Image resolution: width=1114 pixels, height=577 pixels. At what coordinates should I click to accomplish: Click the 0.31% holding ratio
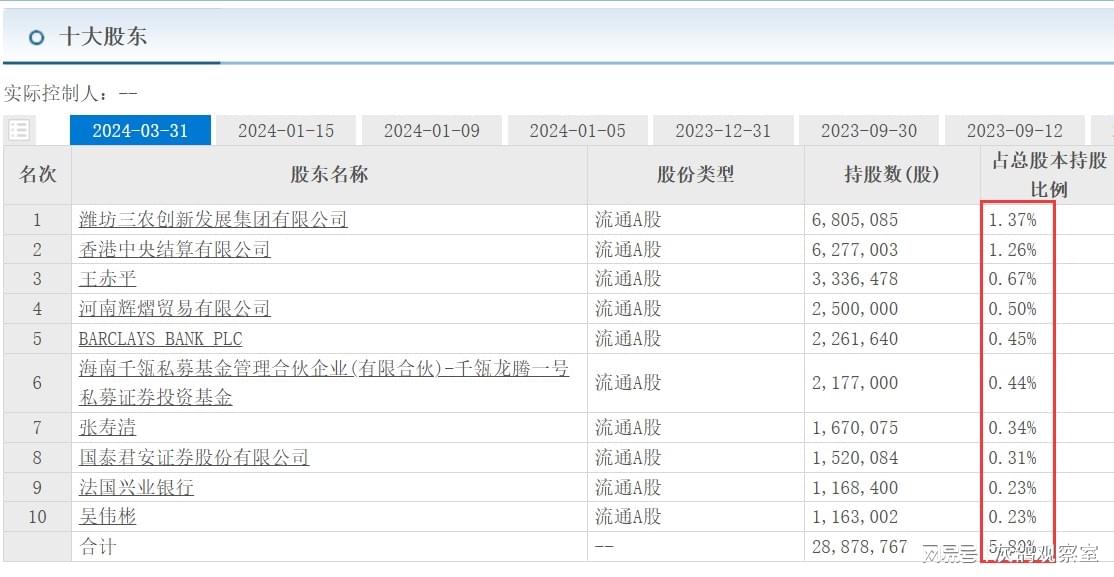[x=1012, y=458]
